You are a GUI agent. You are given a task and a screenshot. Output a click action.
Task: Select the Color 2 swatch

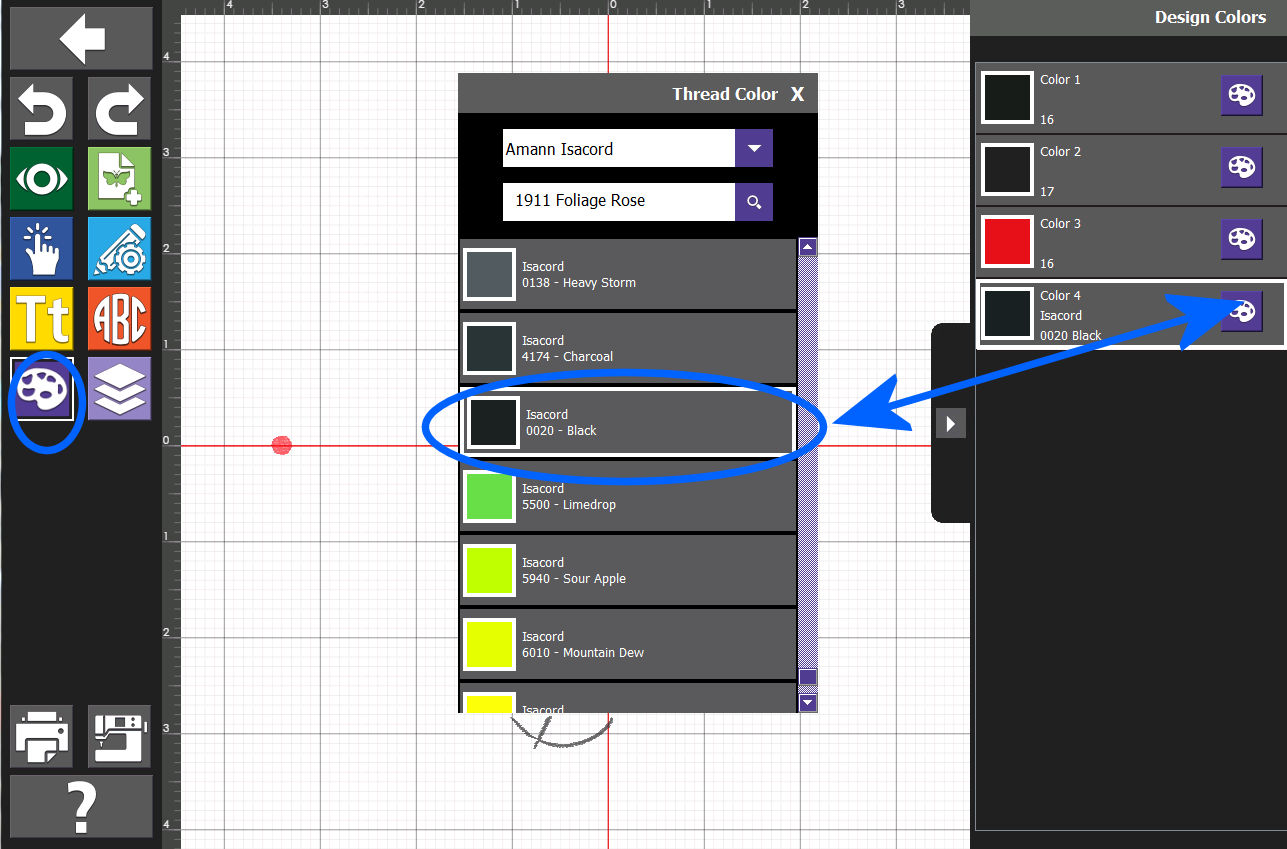click(x=1007, y=169)
